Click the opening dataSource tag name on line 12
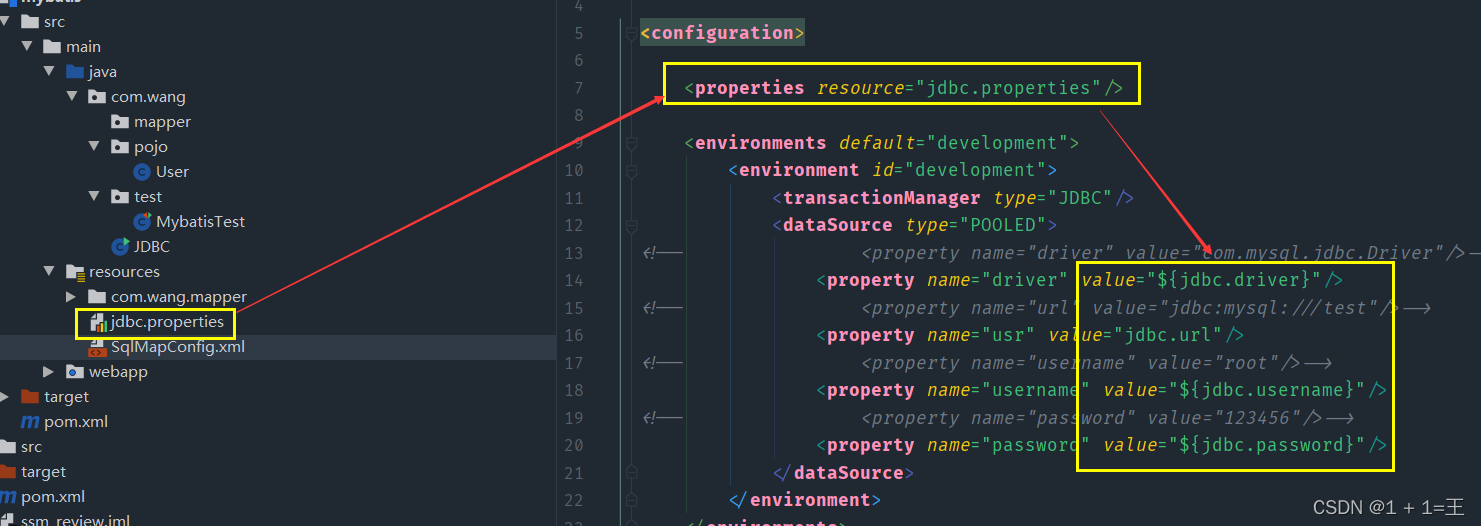This screenshot has height=526, width=1481. [837, 225]
